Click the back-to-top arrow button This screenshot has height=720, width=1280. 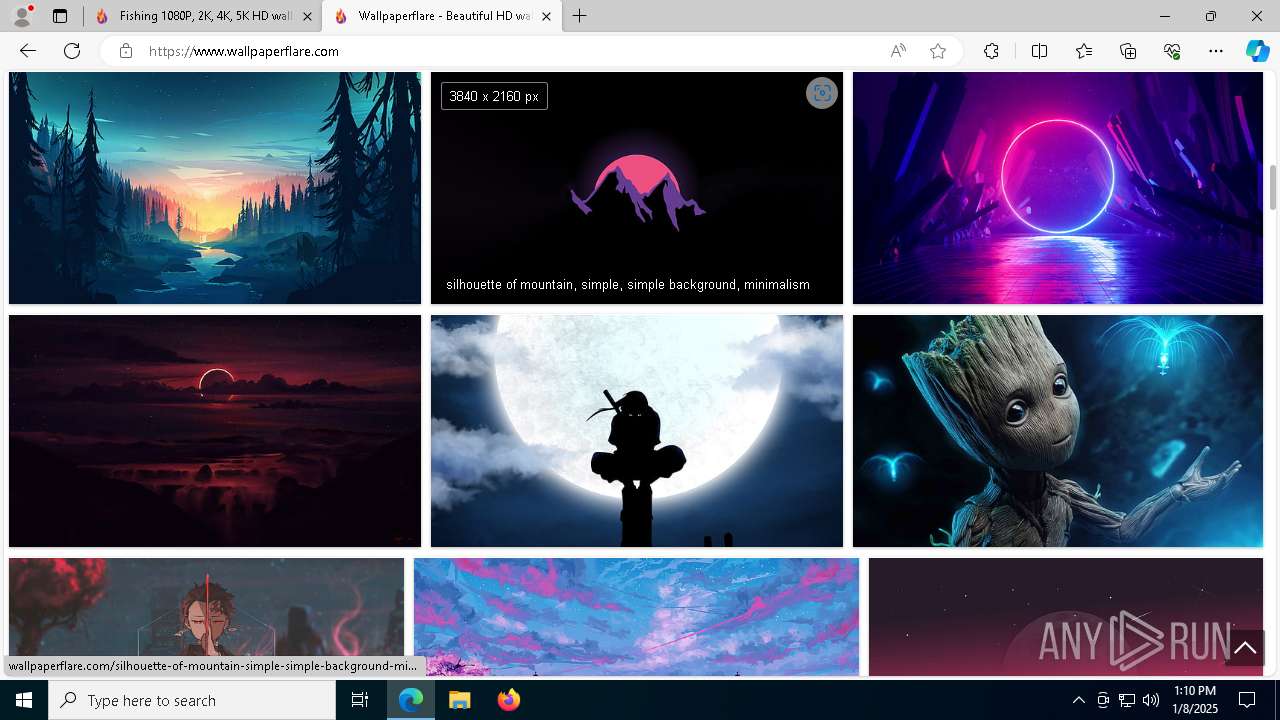coord(1245,648)
